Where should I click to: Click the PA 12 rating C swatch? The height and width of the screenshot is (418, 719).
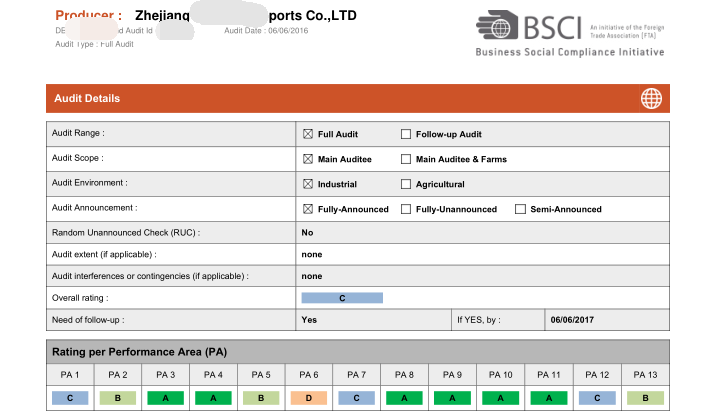pos(597,398)
